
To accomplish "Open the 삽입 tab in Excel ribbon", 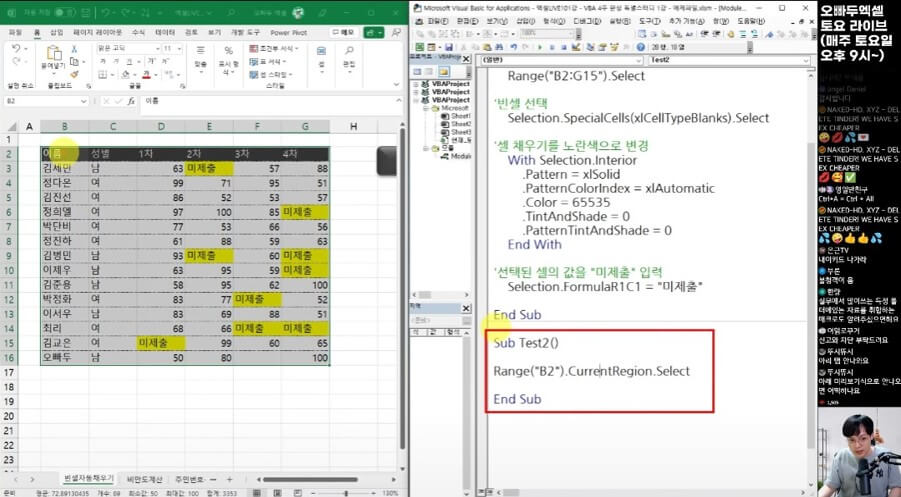I will click(x=57, y=32).
